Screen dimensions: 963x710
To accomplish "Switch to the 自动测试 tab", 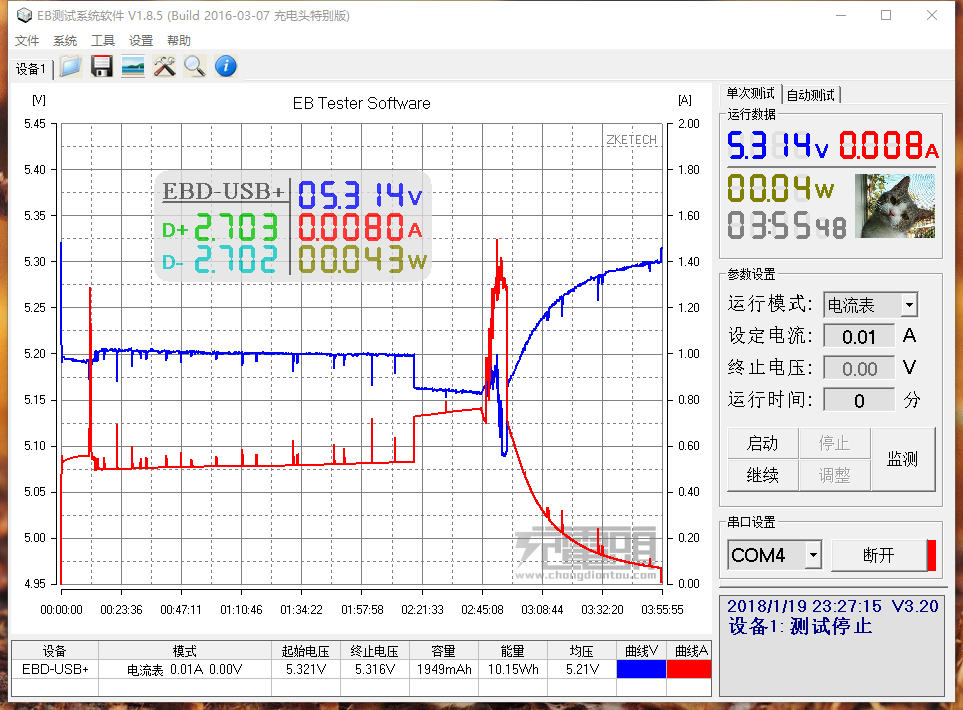I will pyautogui.click(x=811, y=95).
